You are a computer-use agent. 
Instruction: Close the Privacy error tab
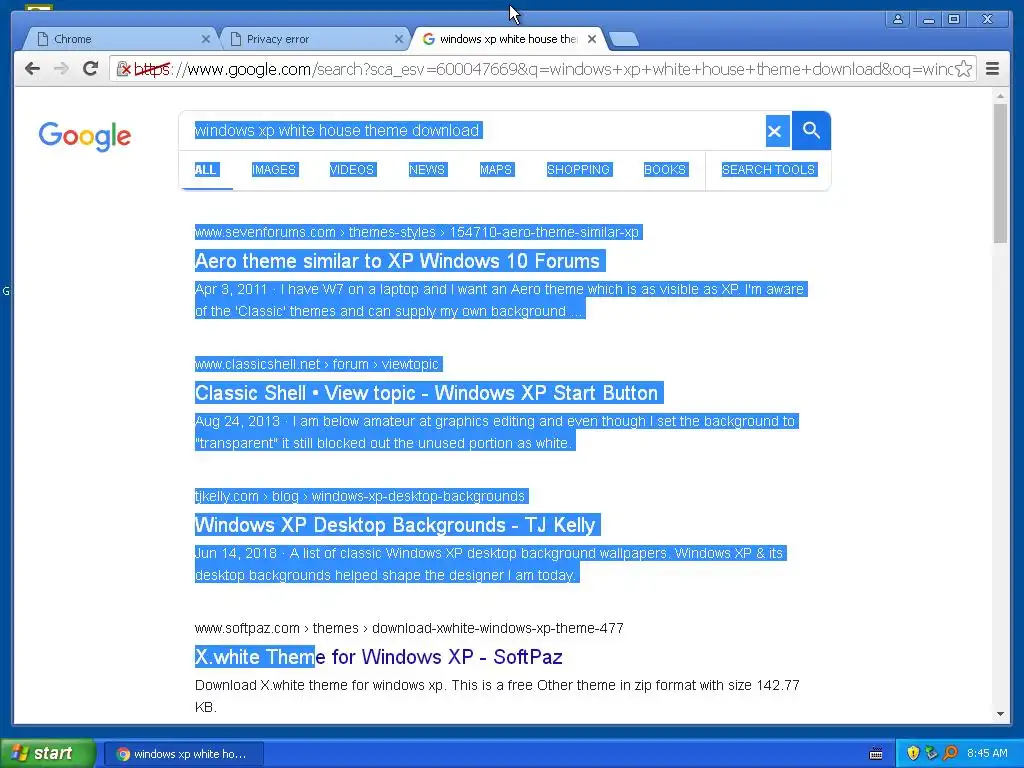(x=398, y=39)
